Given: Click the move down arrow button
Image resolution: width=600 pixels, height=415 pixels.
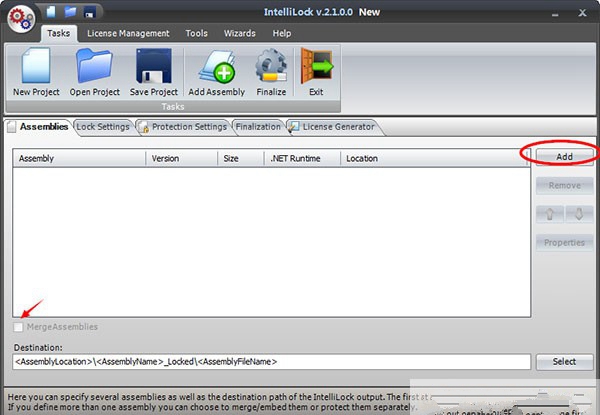Looking at the screenshot, I should [579, 214].
